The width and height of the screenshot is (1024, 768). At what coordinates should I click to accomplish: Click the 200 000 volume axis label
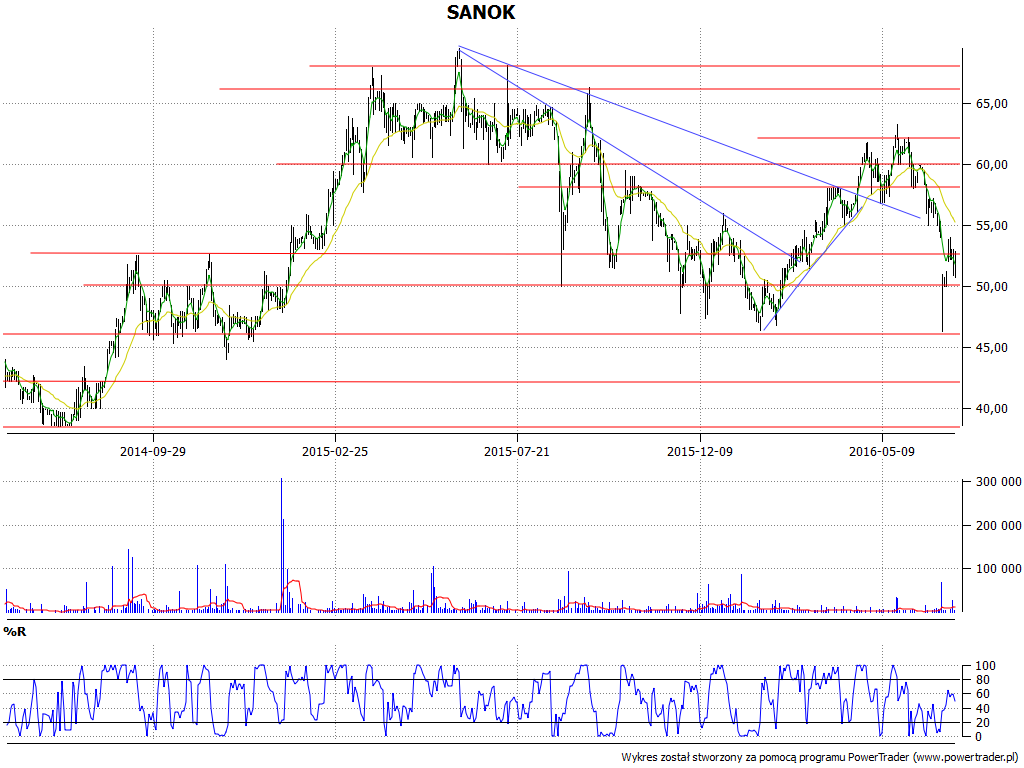998,526
